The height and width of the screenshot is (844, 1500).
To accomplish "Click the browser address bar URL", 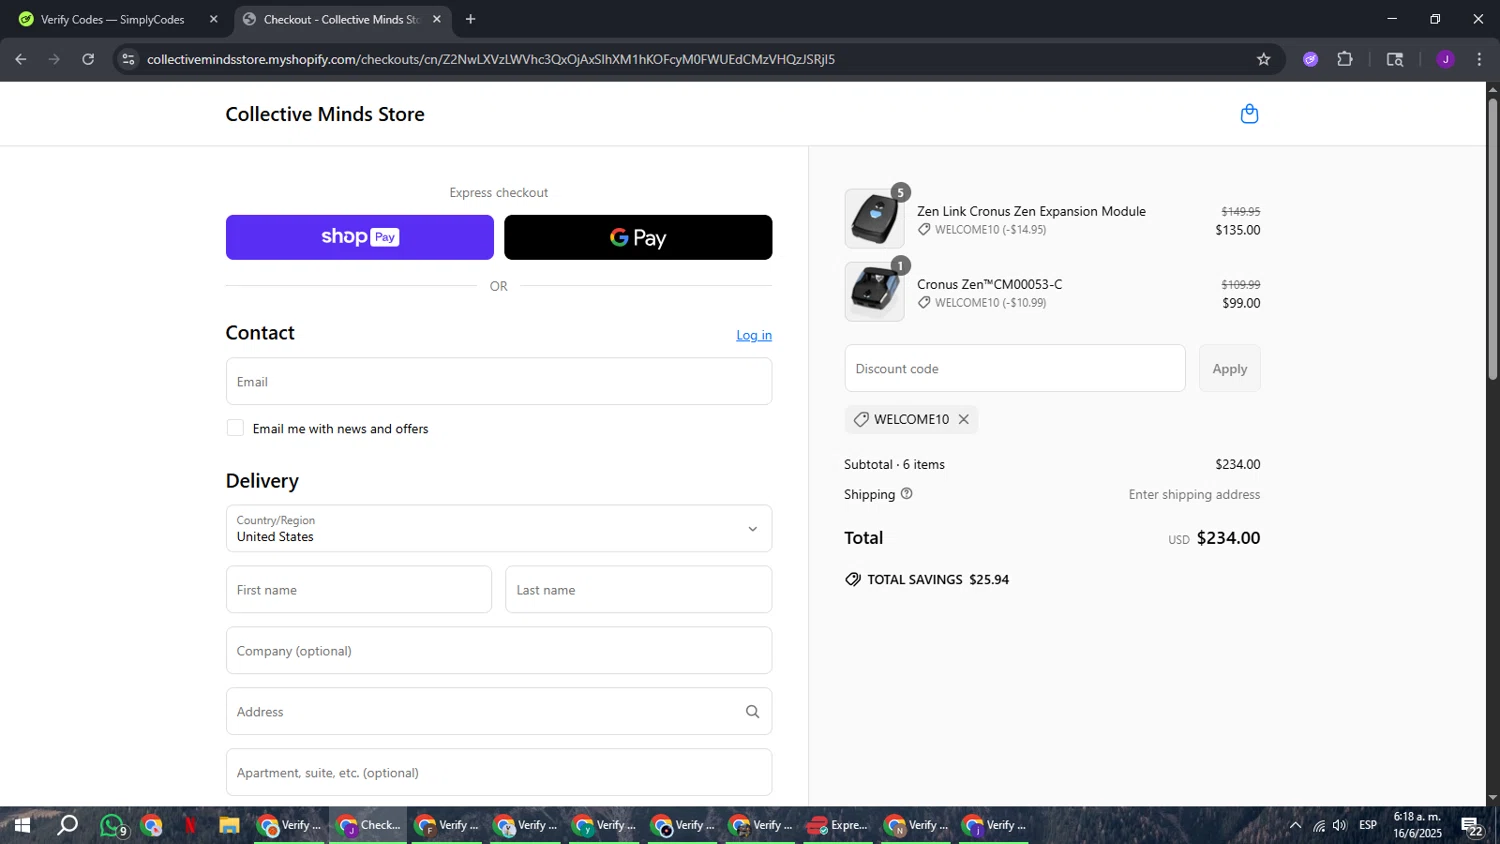I will tap(491, 59).
